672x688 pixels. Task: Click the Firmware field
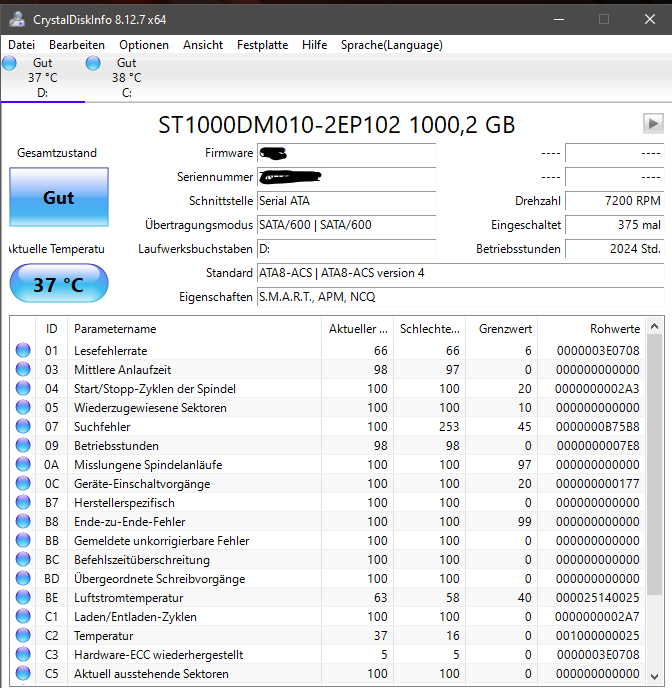(x=347, y=153)
